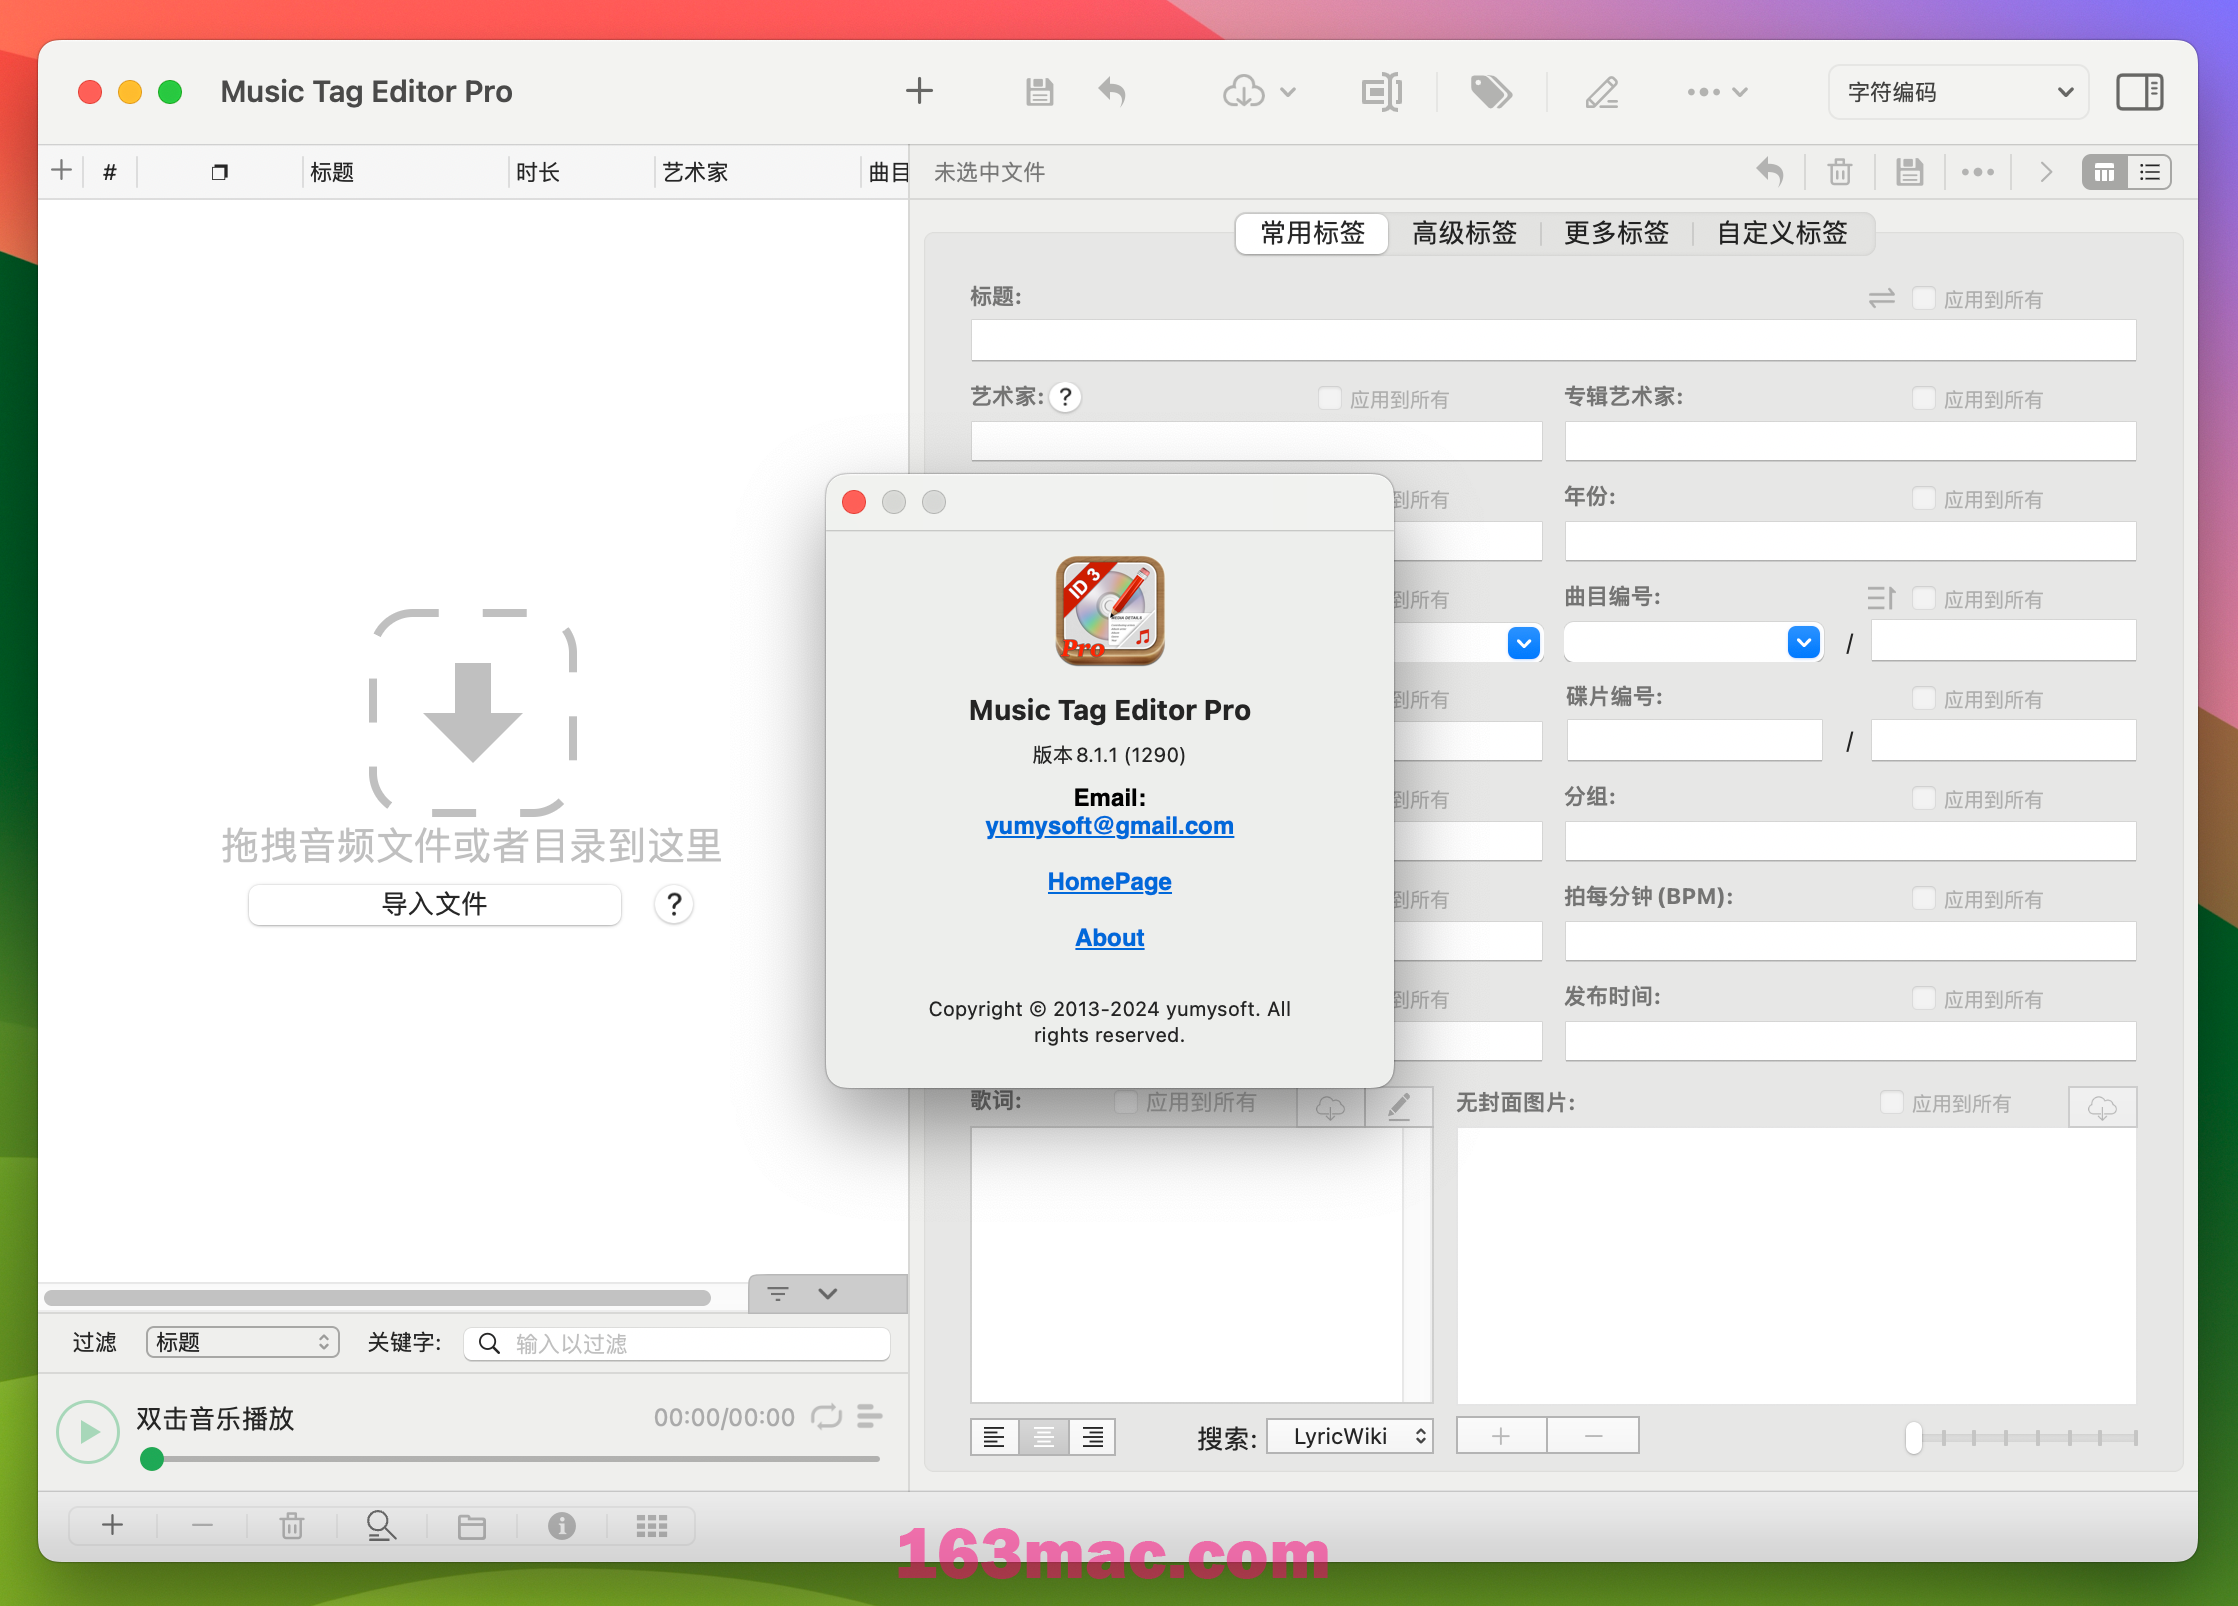The image size is (2238, 1606).
Task: Open yumysoft@gmail.com email link
Action: 1109,826
